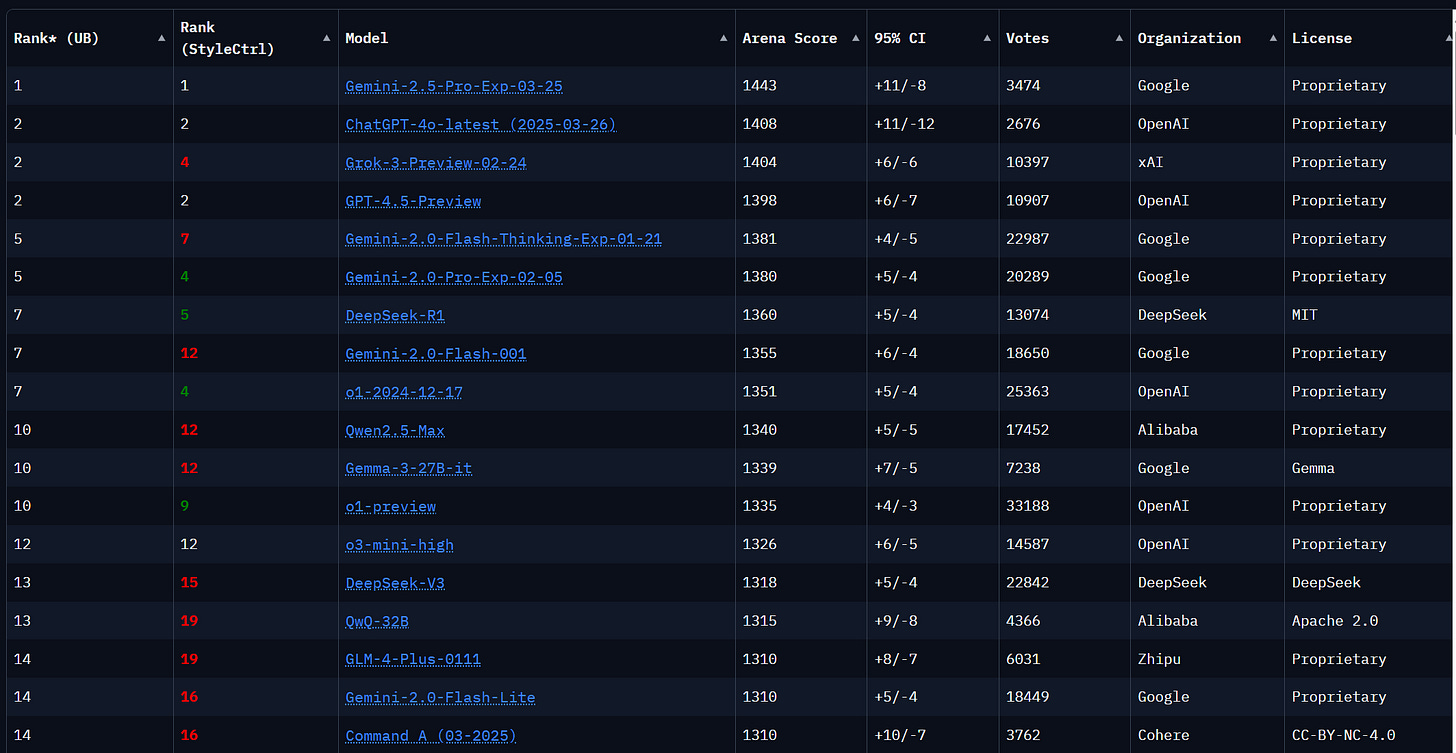Select the Arena Score 1404 cell
Viewport: 1456px width, 753px height.
point(759,162)
